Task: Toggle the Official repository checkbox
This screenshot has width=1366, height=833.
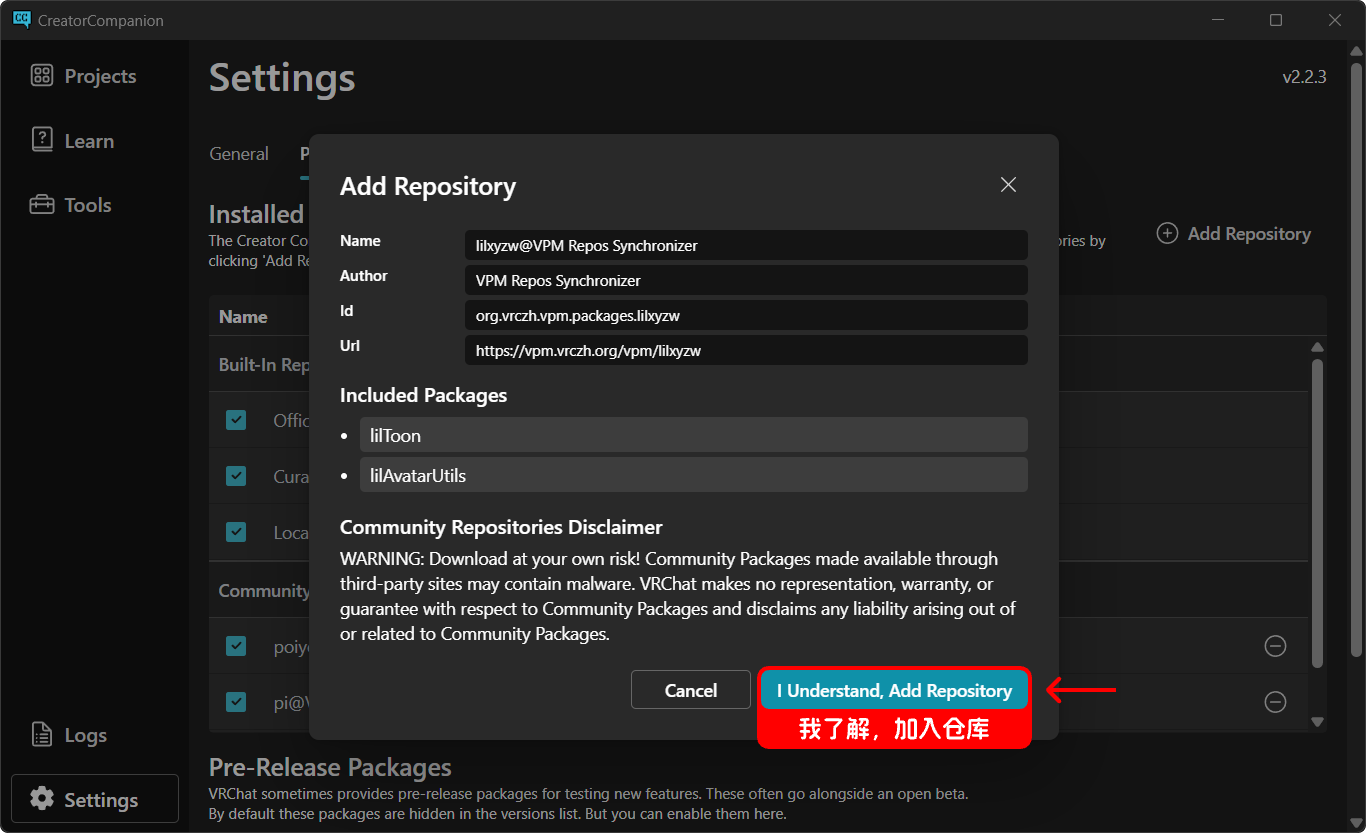Action: pyautogui.click(x=236, y=420)
